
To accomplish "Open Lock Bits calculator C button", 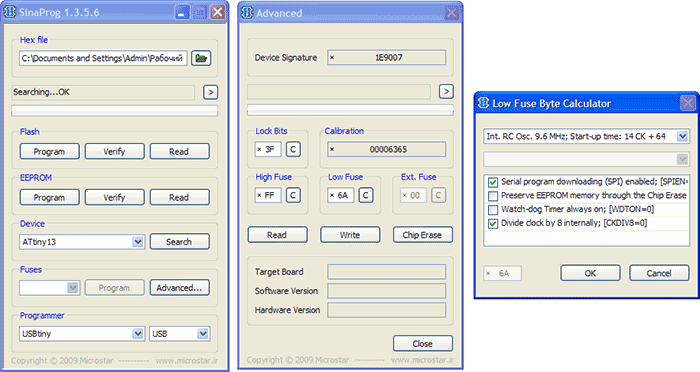I will pyautogui.click(x=293, y=149).
